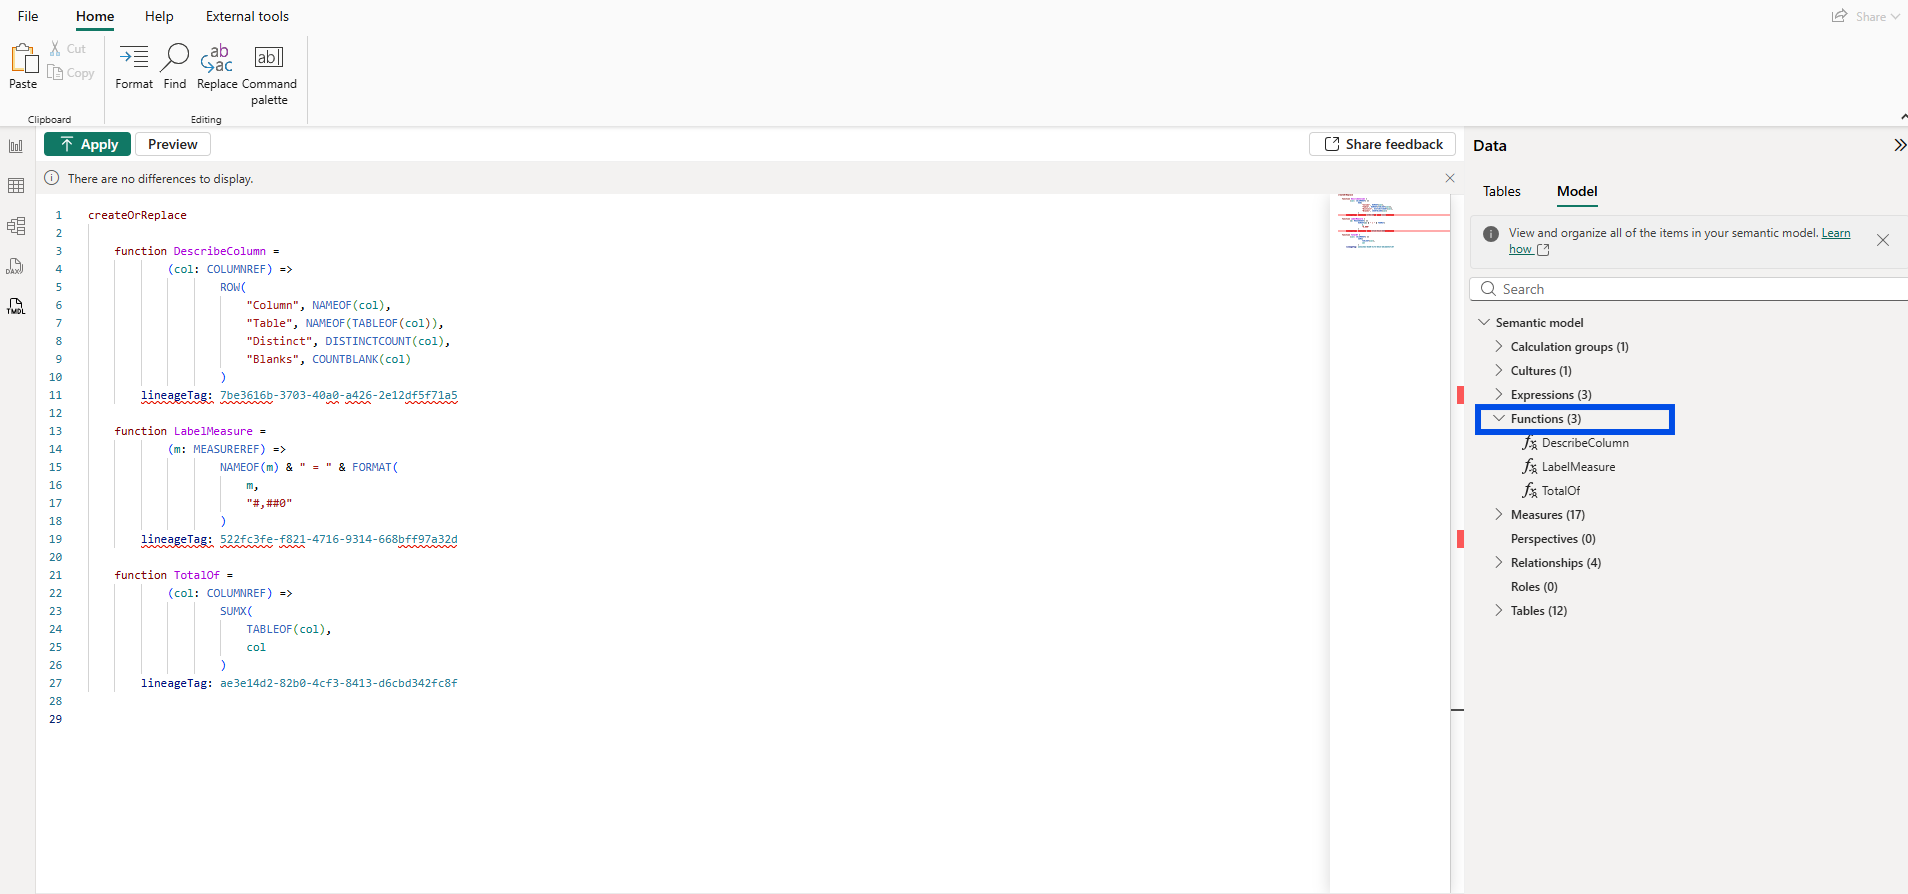Expand Measures (17)
The height and width of the screenshot is (894, 1908).
pos(1499,514)
